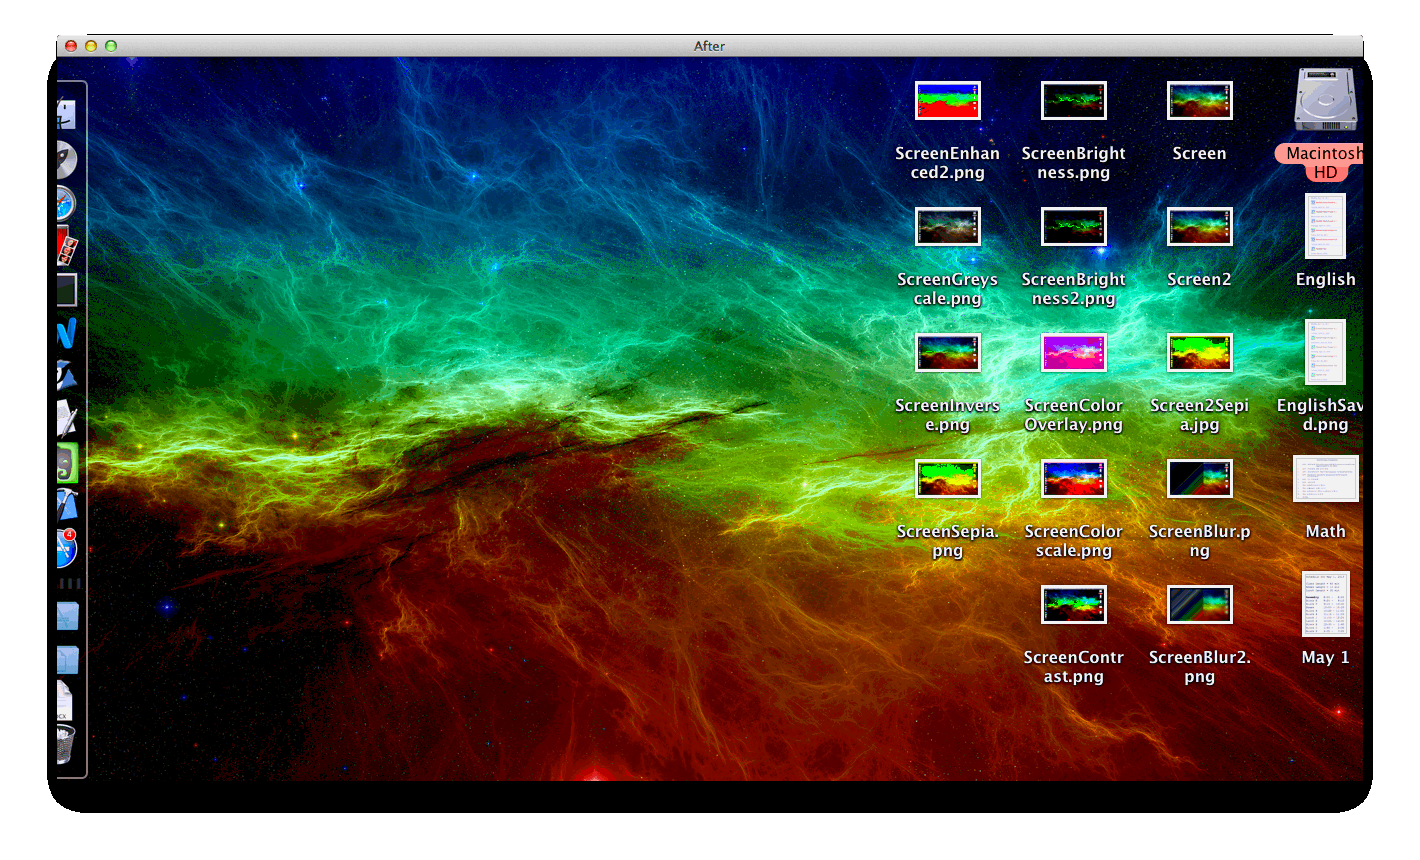Select the magenta ScreenColorOverlay.png file
Viewport: 1420px width, 860px height.
(x=1073, y=352)
